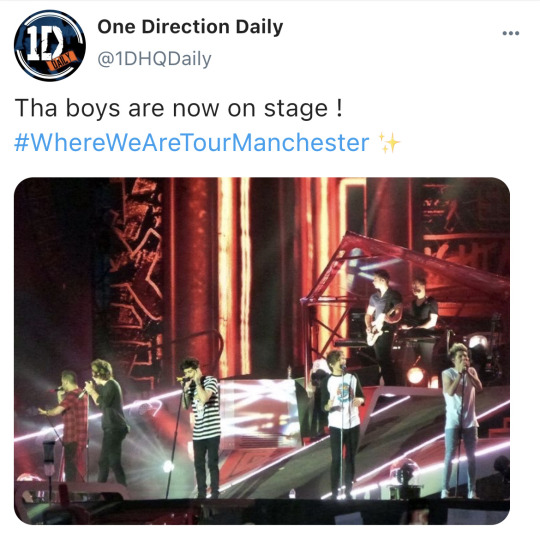Click the singer in the white graphic tee
540x538 pixels.
point(343,422)
